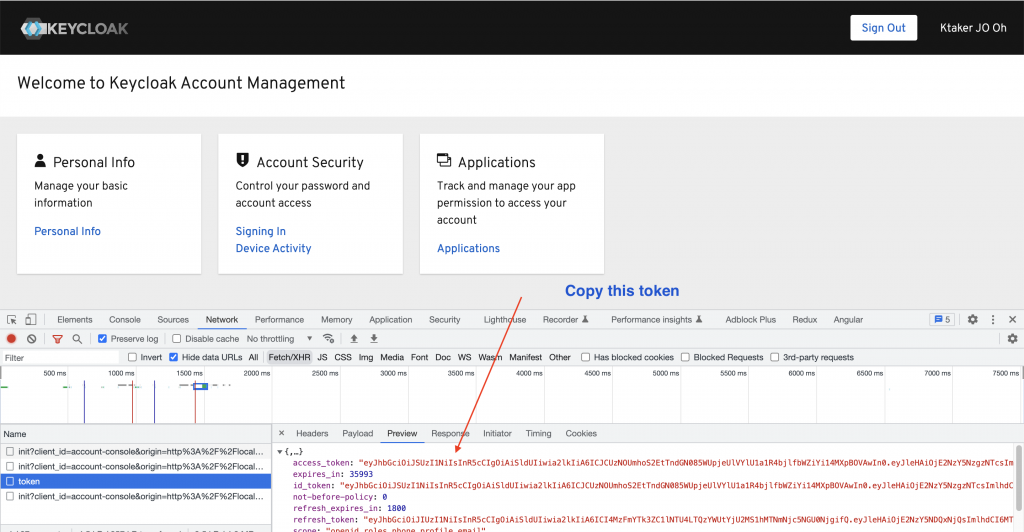Filter requests by Fetch/XHR
This screenshot has height=532, width=1024.
[x=289, y=357]
